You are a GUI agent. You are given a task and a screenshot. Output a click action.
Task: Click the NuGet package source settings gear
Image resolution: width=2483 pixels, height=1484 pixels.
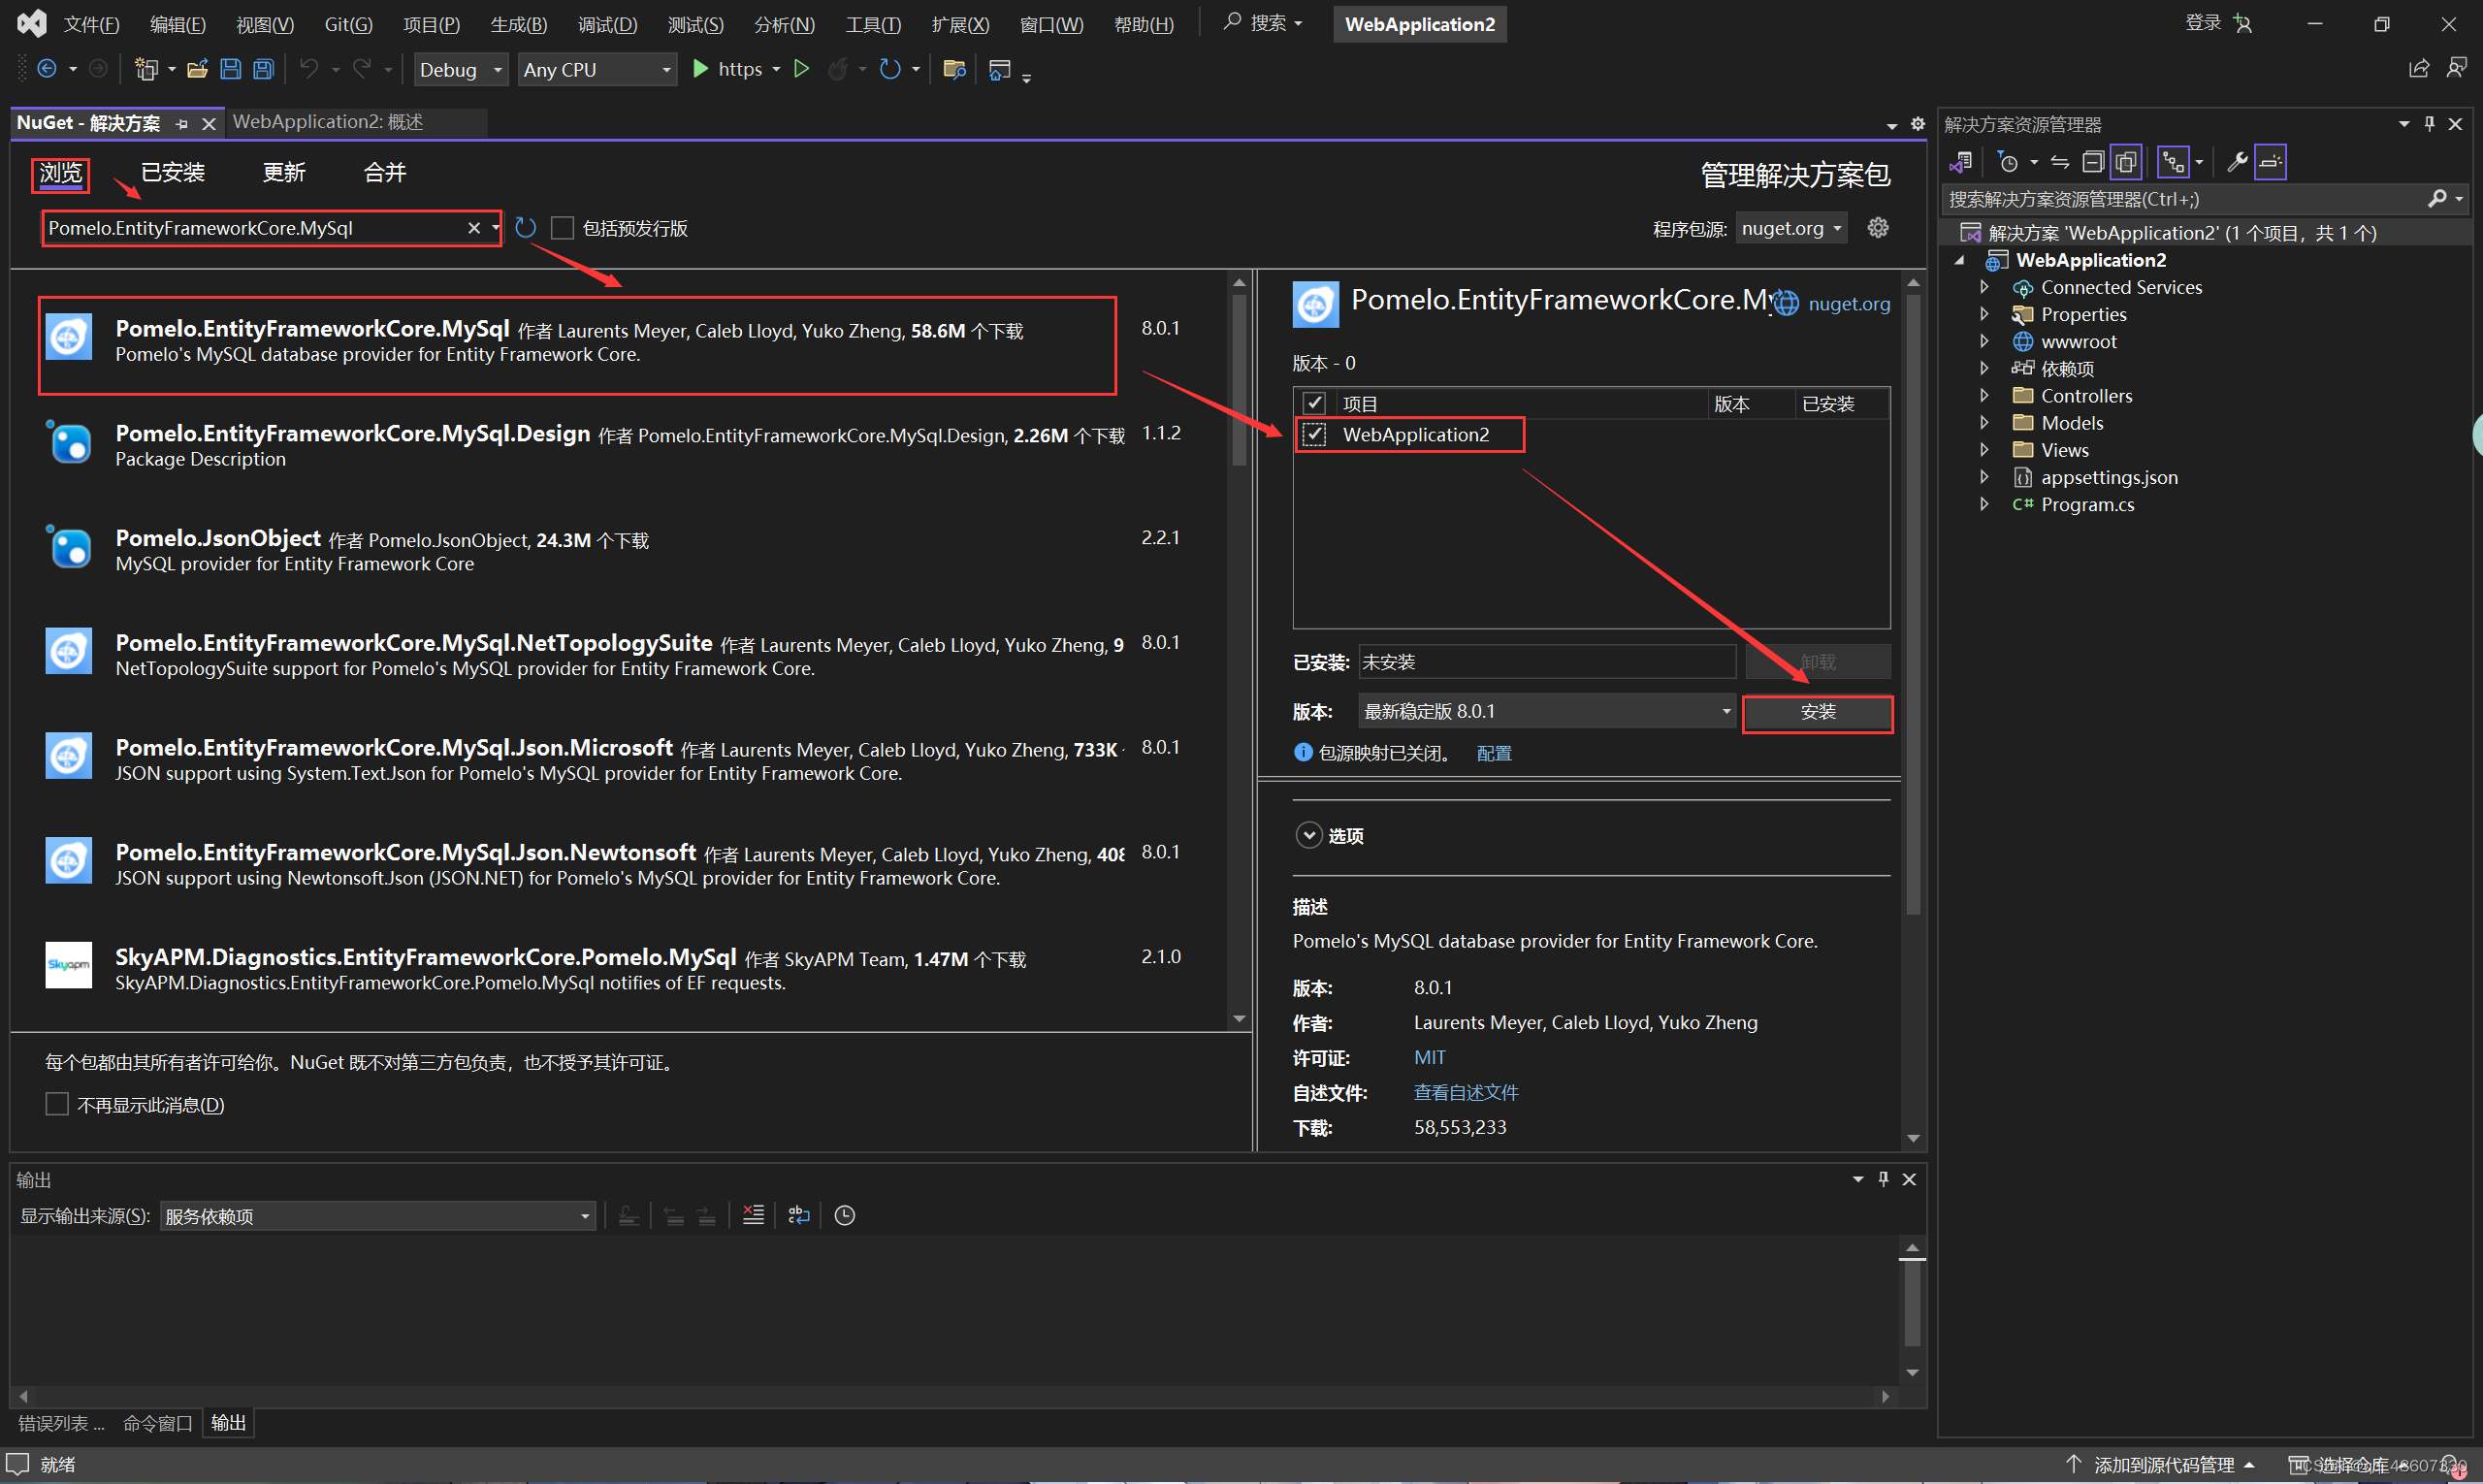1877,228
